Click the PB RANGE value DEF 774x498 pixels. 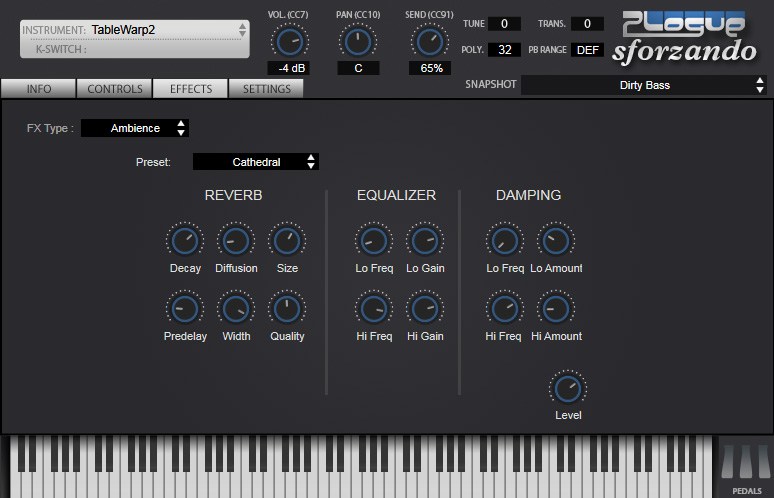587,50
